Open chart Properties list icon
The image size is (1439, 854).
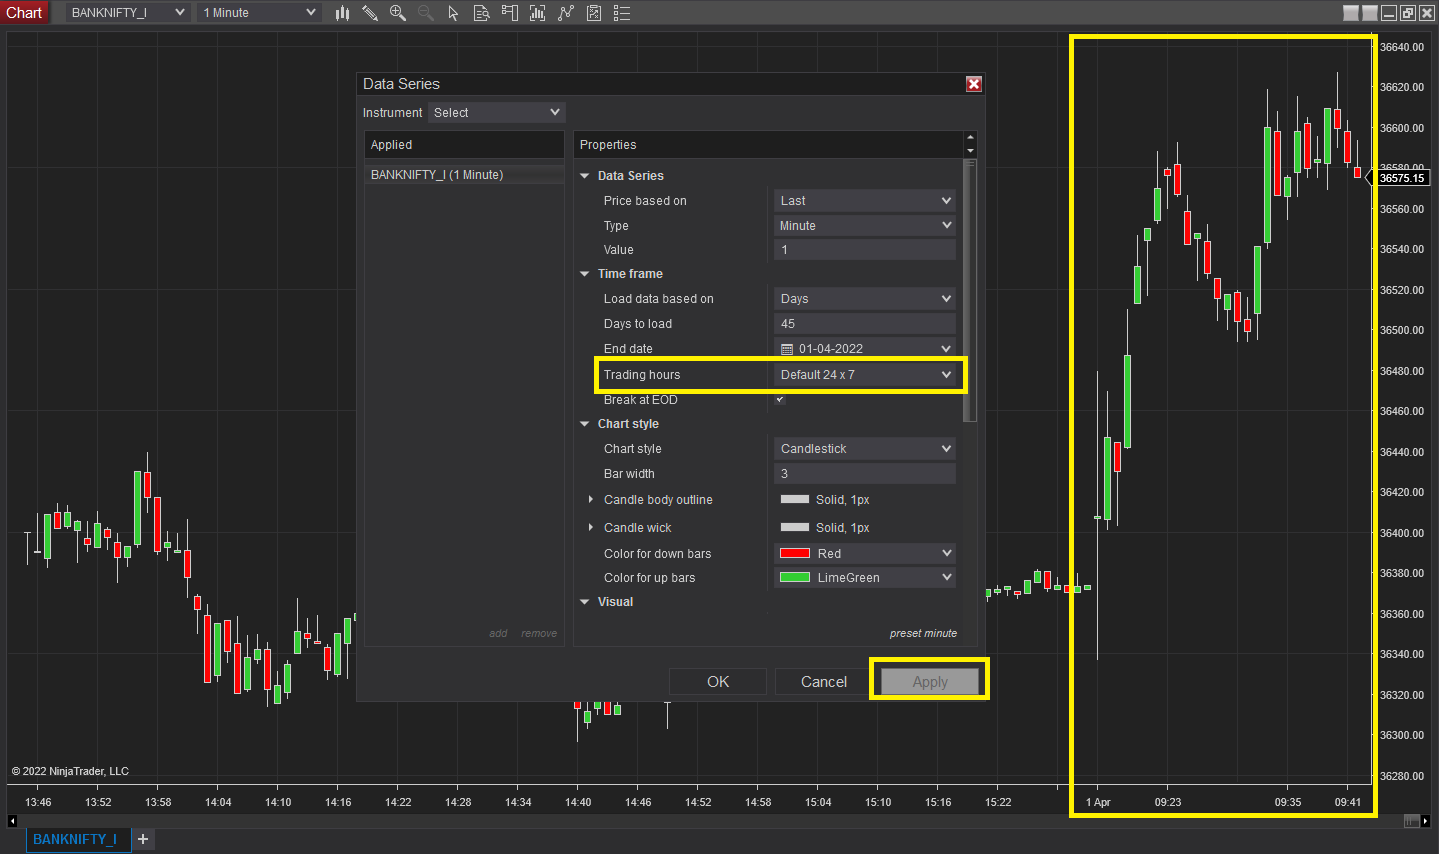click(x=622, y=13)
